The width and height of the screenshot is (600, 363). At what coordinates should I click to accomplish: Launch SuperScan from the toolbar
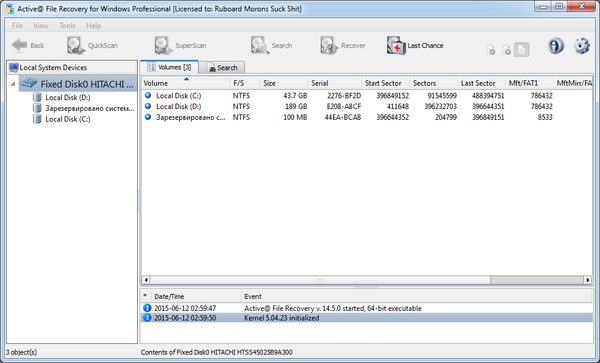click(x=180, y=46)
